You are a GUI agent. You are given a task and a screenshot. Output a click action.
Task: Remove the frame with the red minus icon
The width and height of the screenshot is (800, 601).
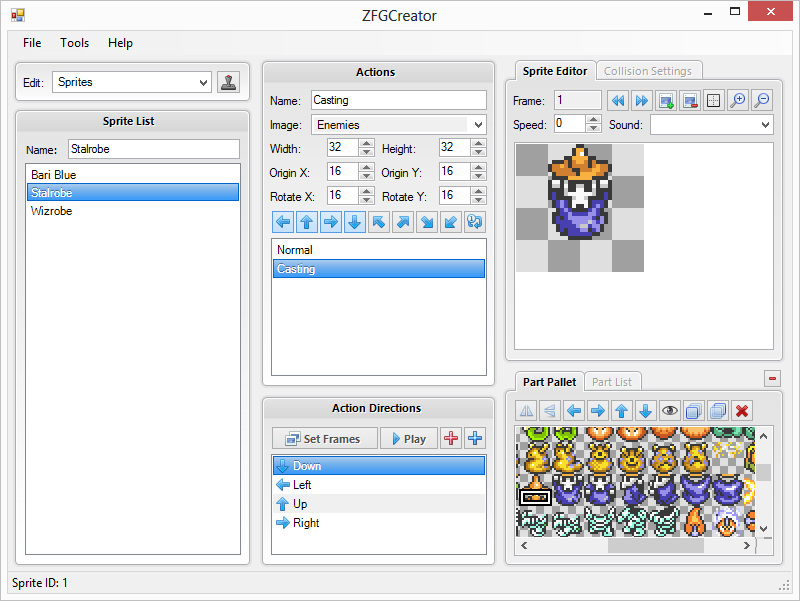[x=690, y=101]
